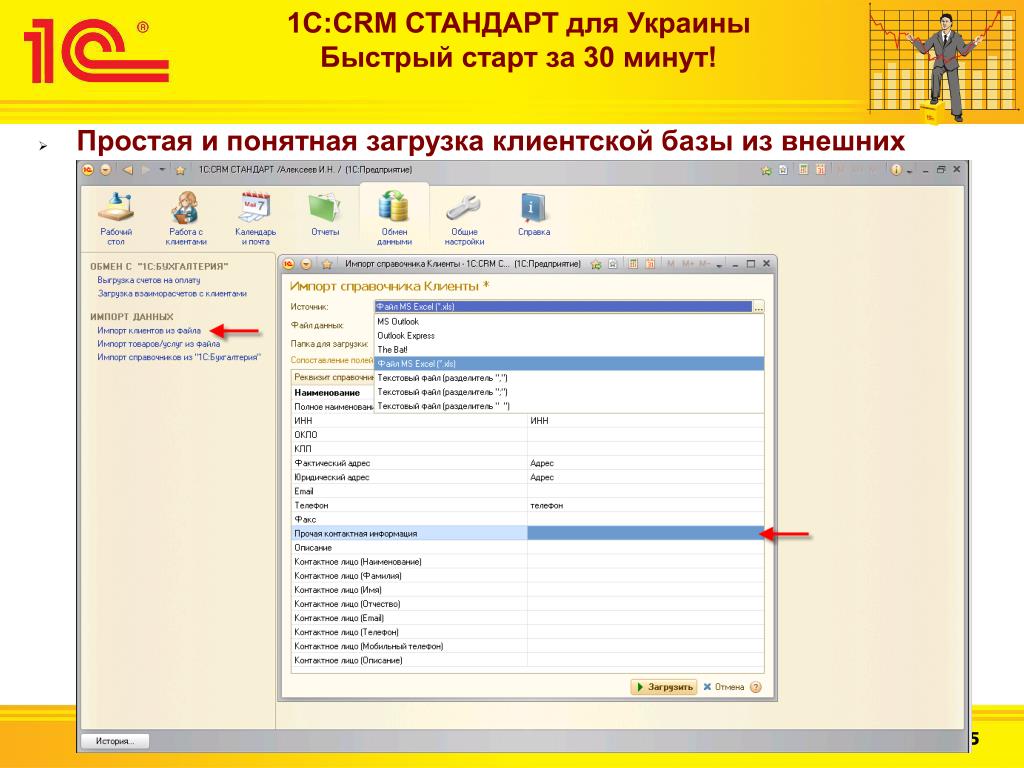Screen dimensions: 1024x768
Task: Select the КПП row
Action: coord(527,449)
